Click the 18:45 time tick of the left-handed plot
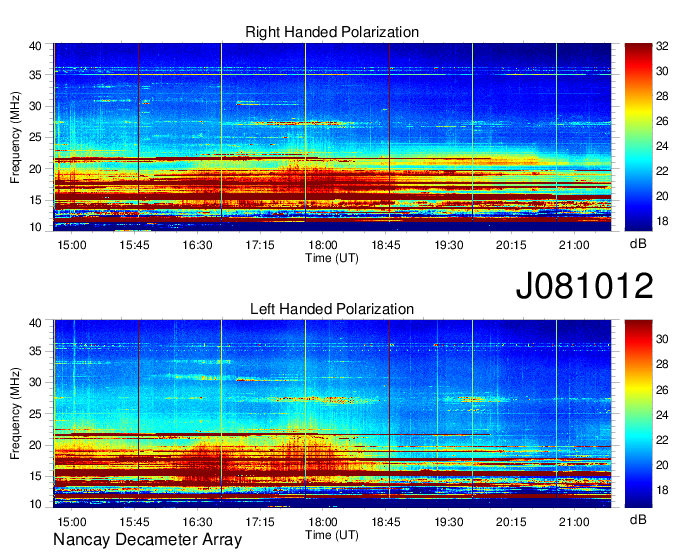Screen dimensions: 680x552 click(386, 522)
